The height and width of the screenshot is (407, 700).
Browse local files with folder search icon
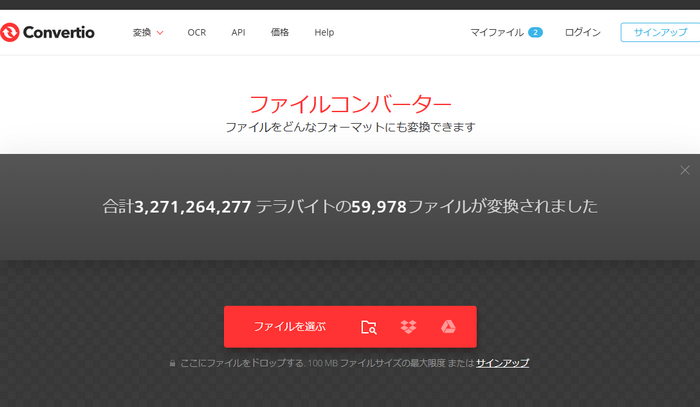point(369,327)
